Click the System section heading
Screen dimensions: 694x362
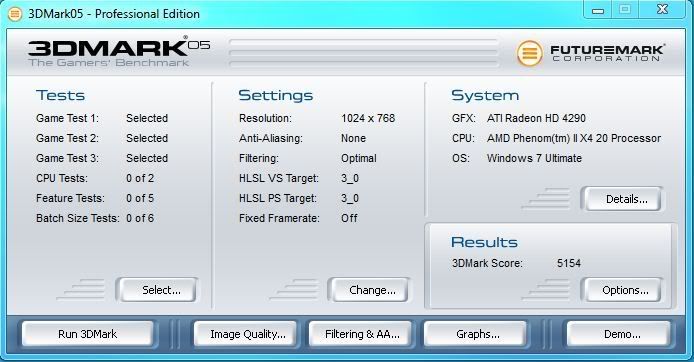pyautogui.click(x=485, y=95)
